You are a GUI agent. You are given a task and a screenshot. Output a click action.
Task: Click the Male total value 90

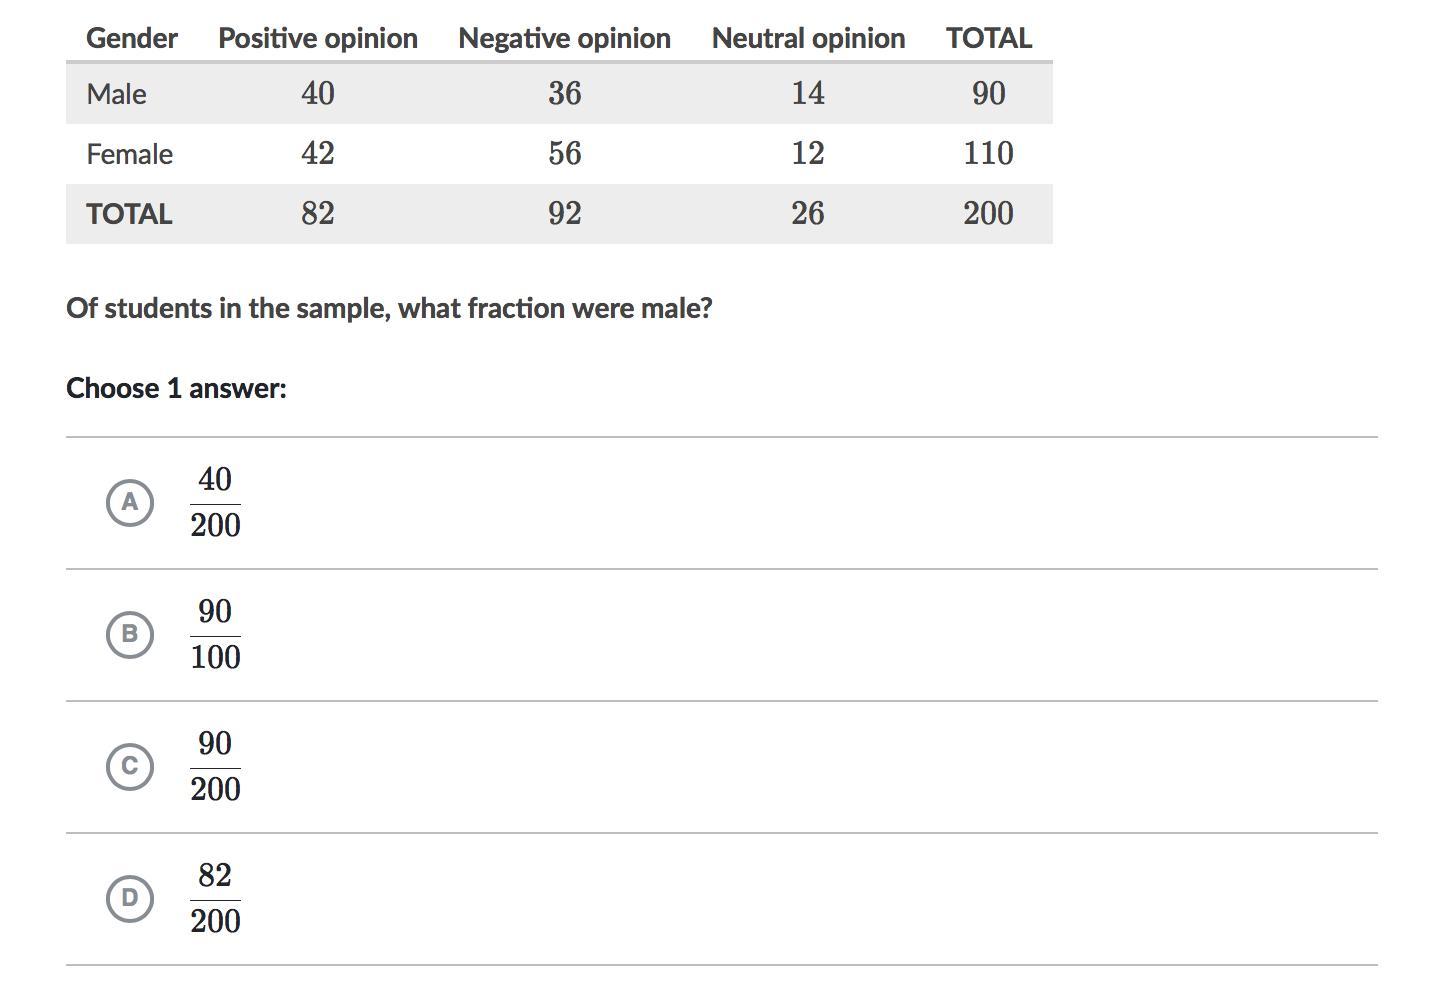pos(989,94)
